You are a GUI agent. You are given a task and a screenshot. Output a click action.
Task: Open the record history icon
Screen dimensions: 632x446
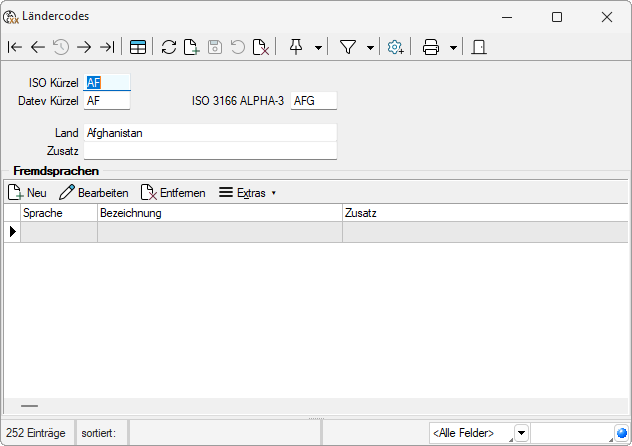tap(61, 47)
